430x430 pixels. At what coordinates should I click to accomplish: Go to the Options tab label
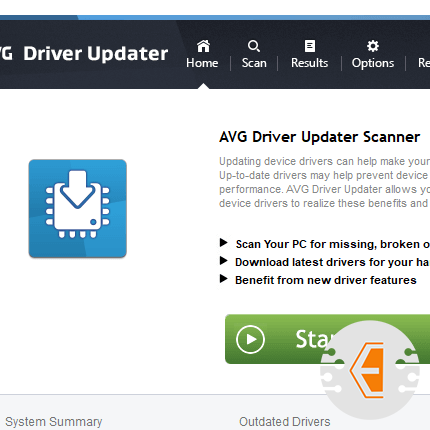[x=373, y=63]
